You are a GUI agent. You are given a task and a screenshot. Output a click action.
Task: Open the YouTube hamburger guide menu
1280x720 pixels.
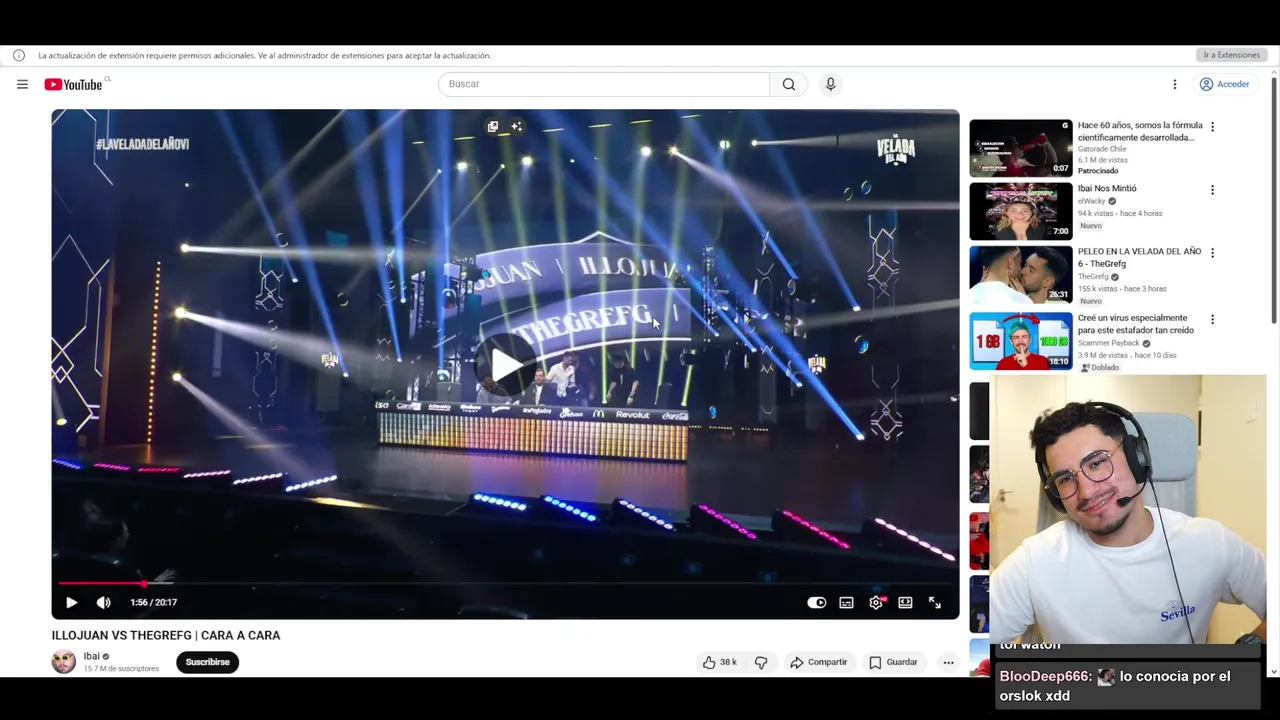point(22,84)
